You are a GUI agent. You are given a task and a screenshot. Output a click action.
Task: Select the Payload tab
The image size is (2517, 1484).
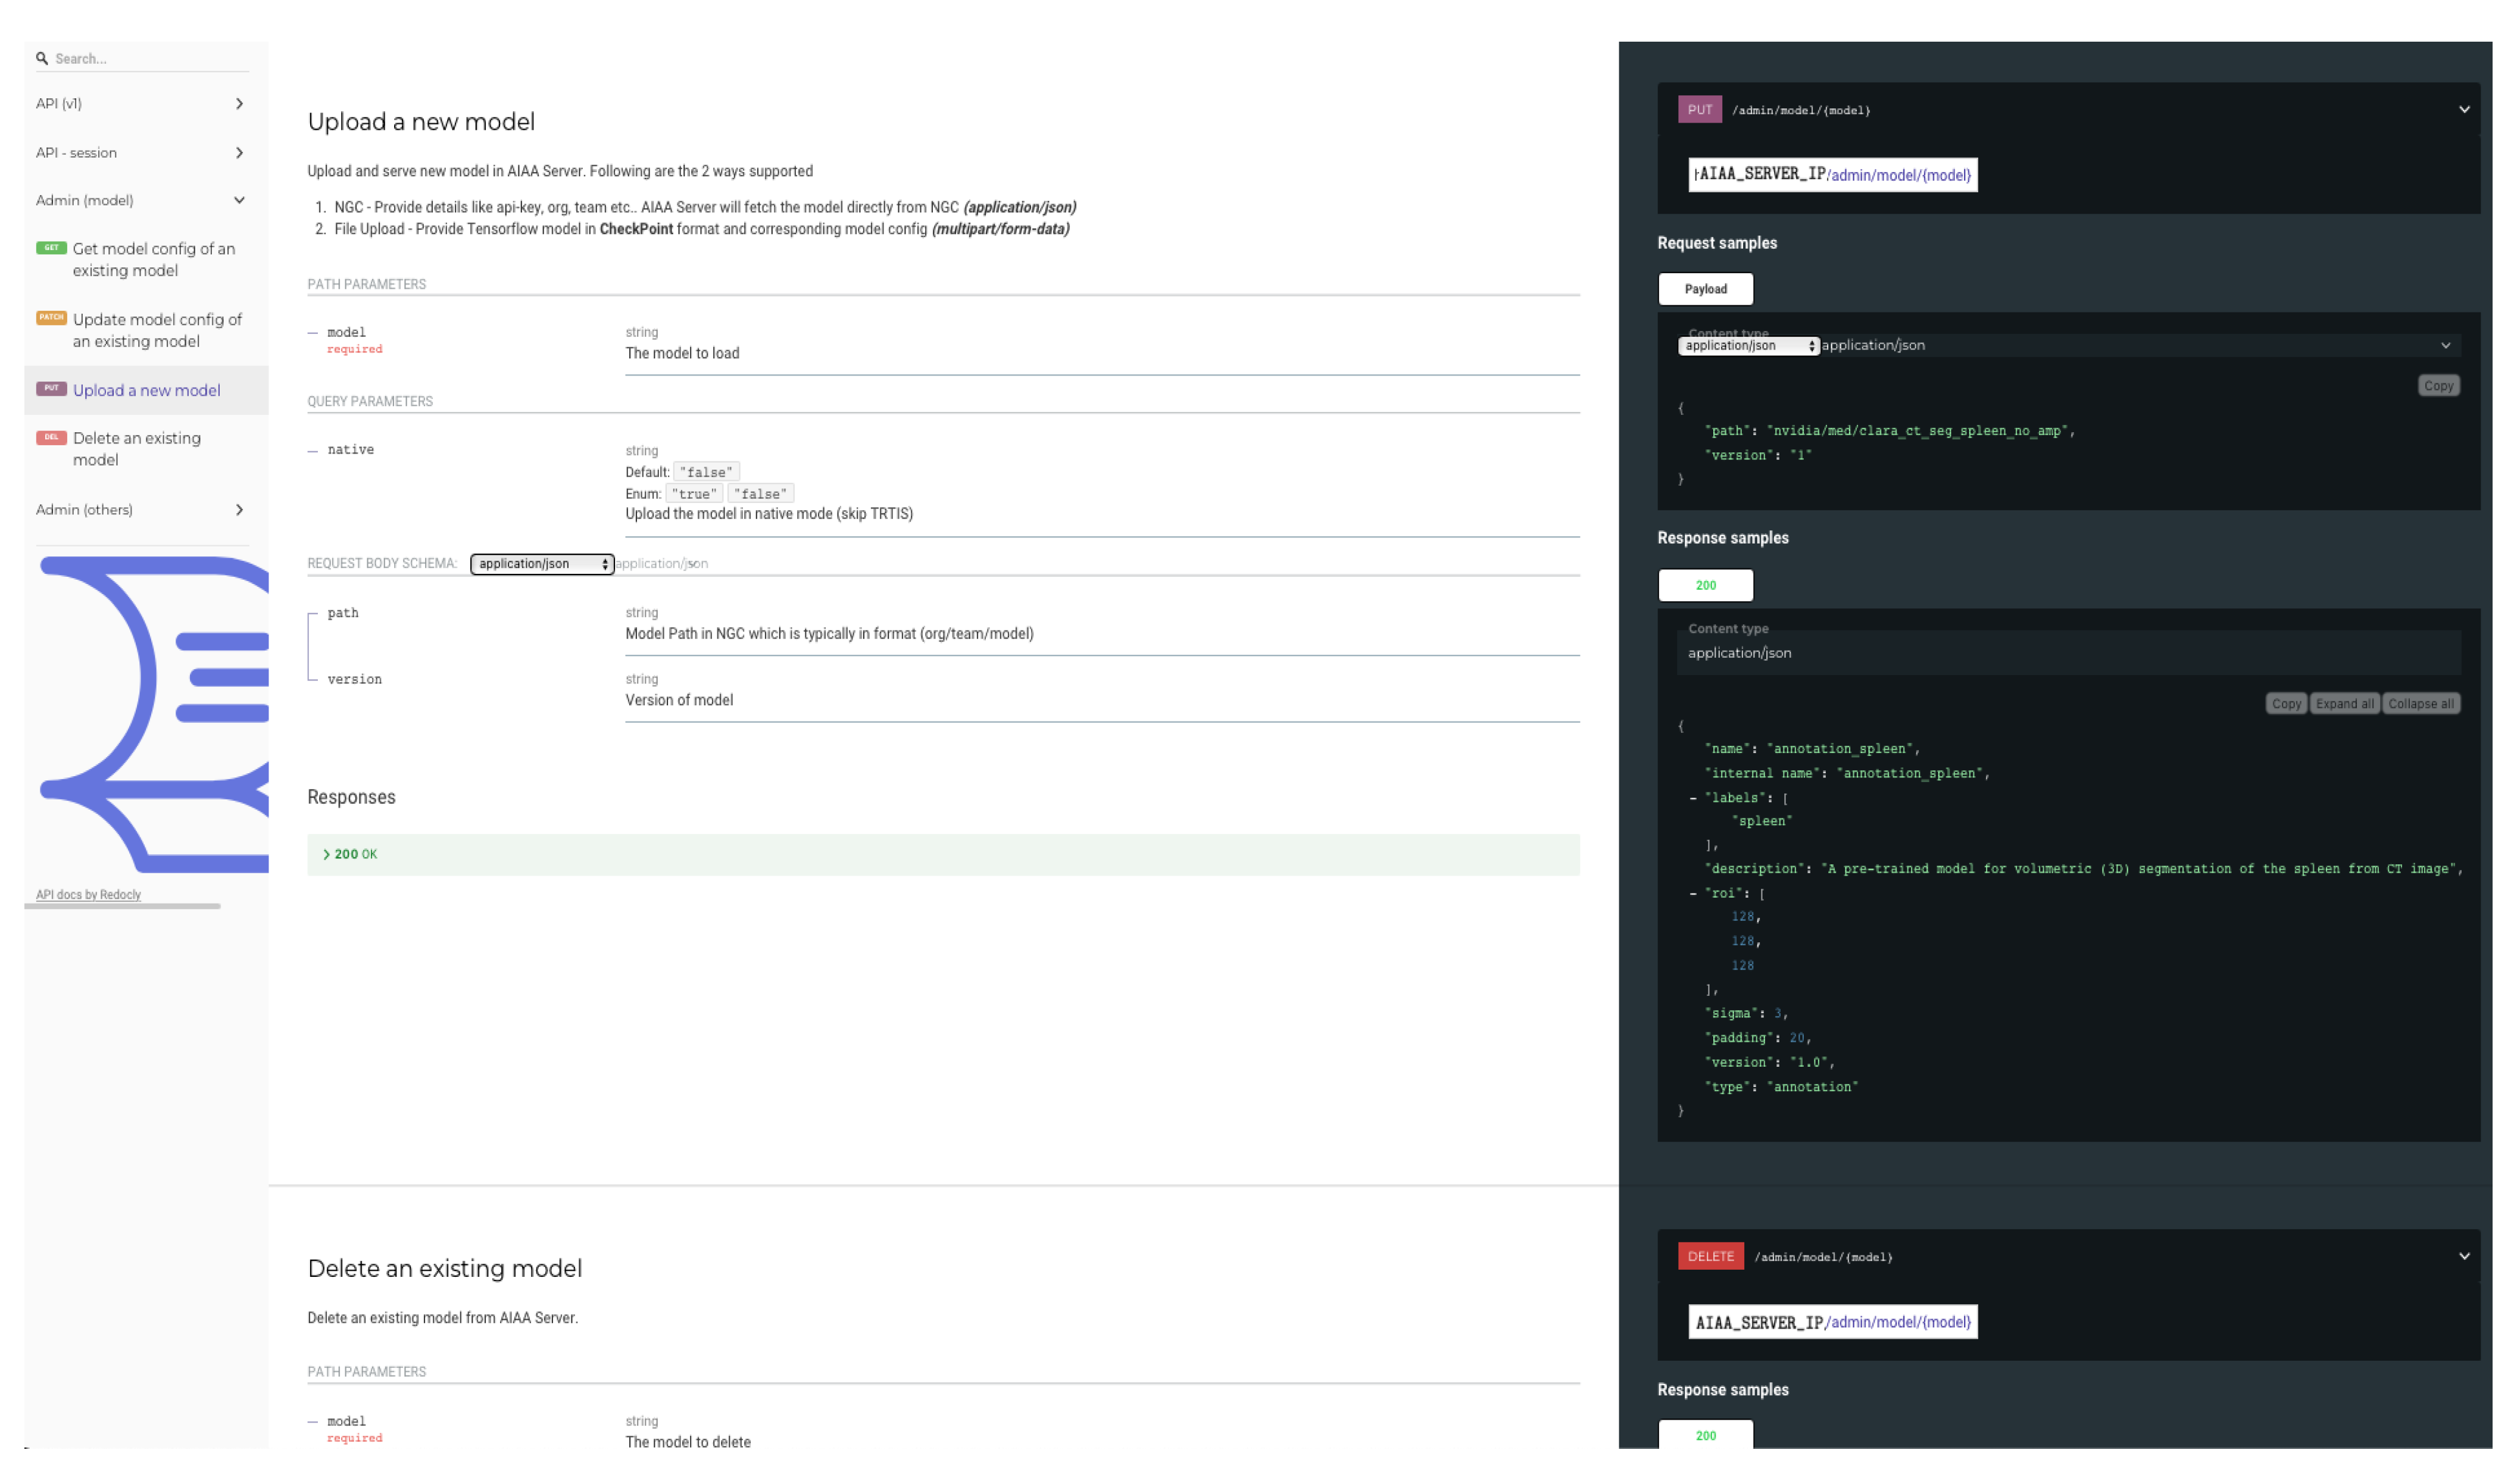click(1706, 289)
